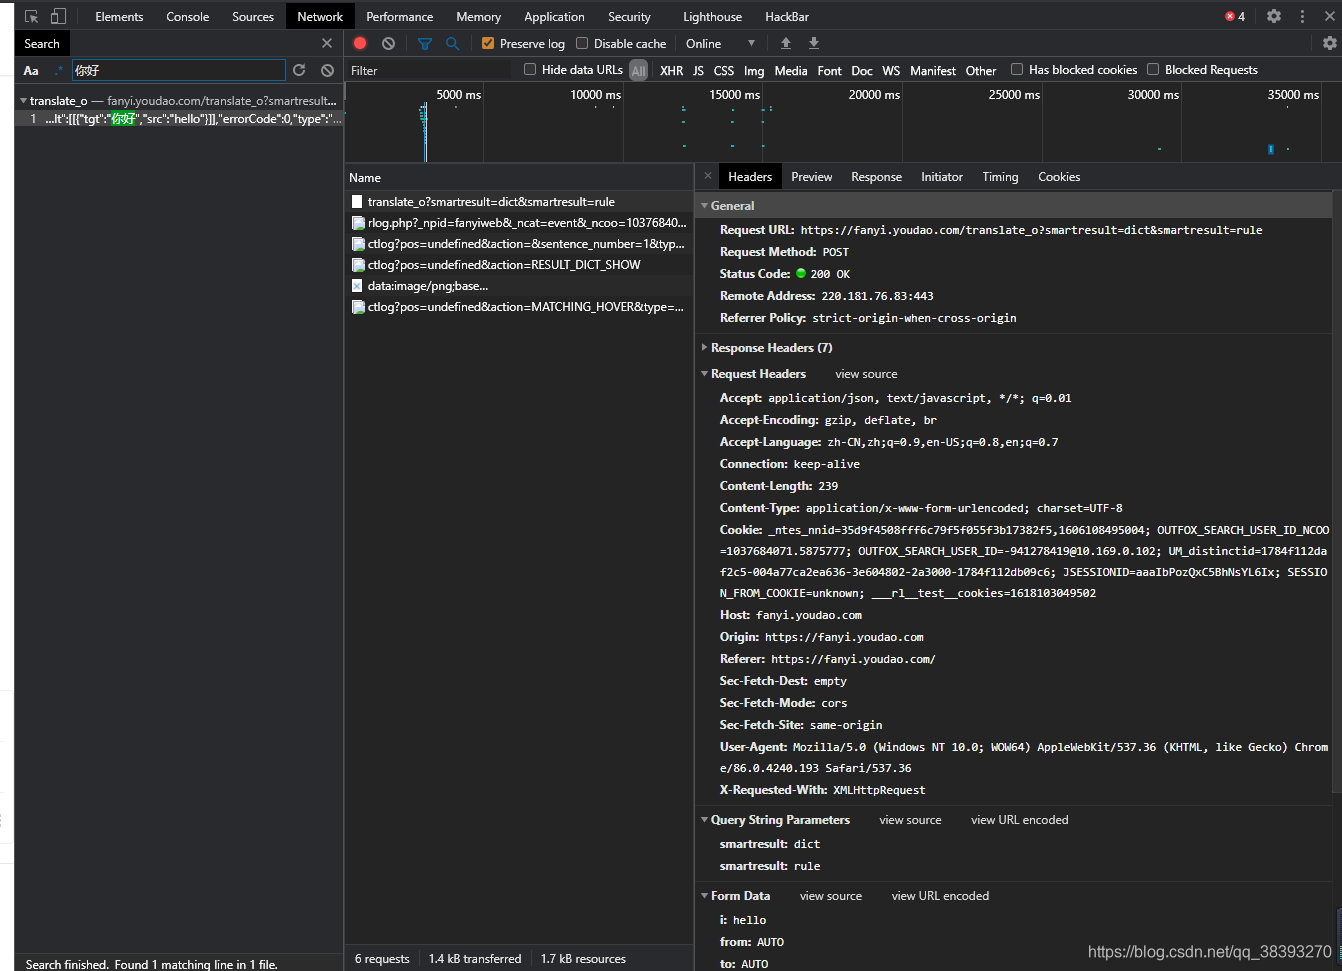Clear the search results
Screen dimensions: 1342x971
coord(327,70)
